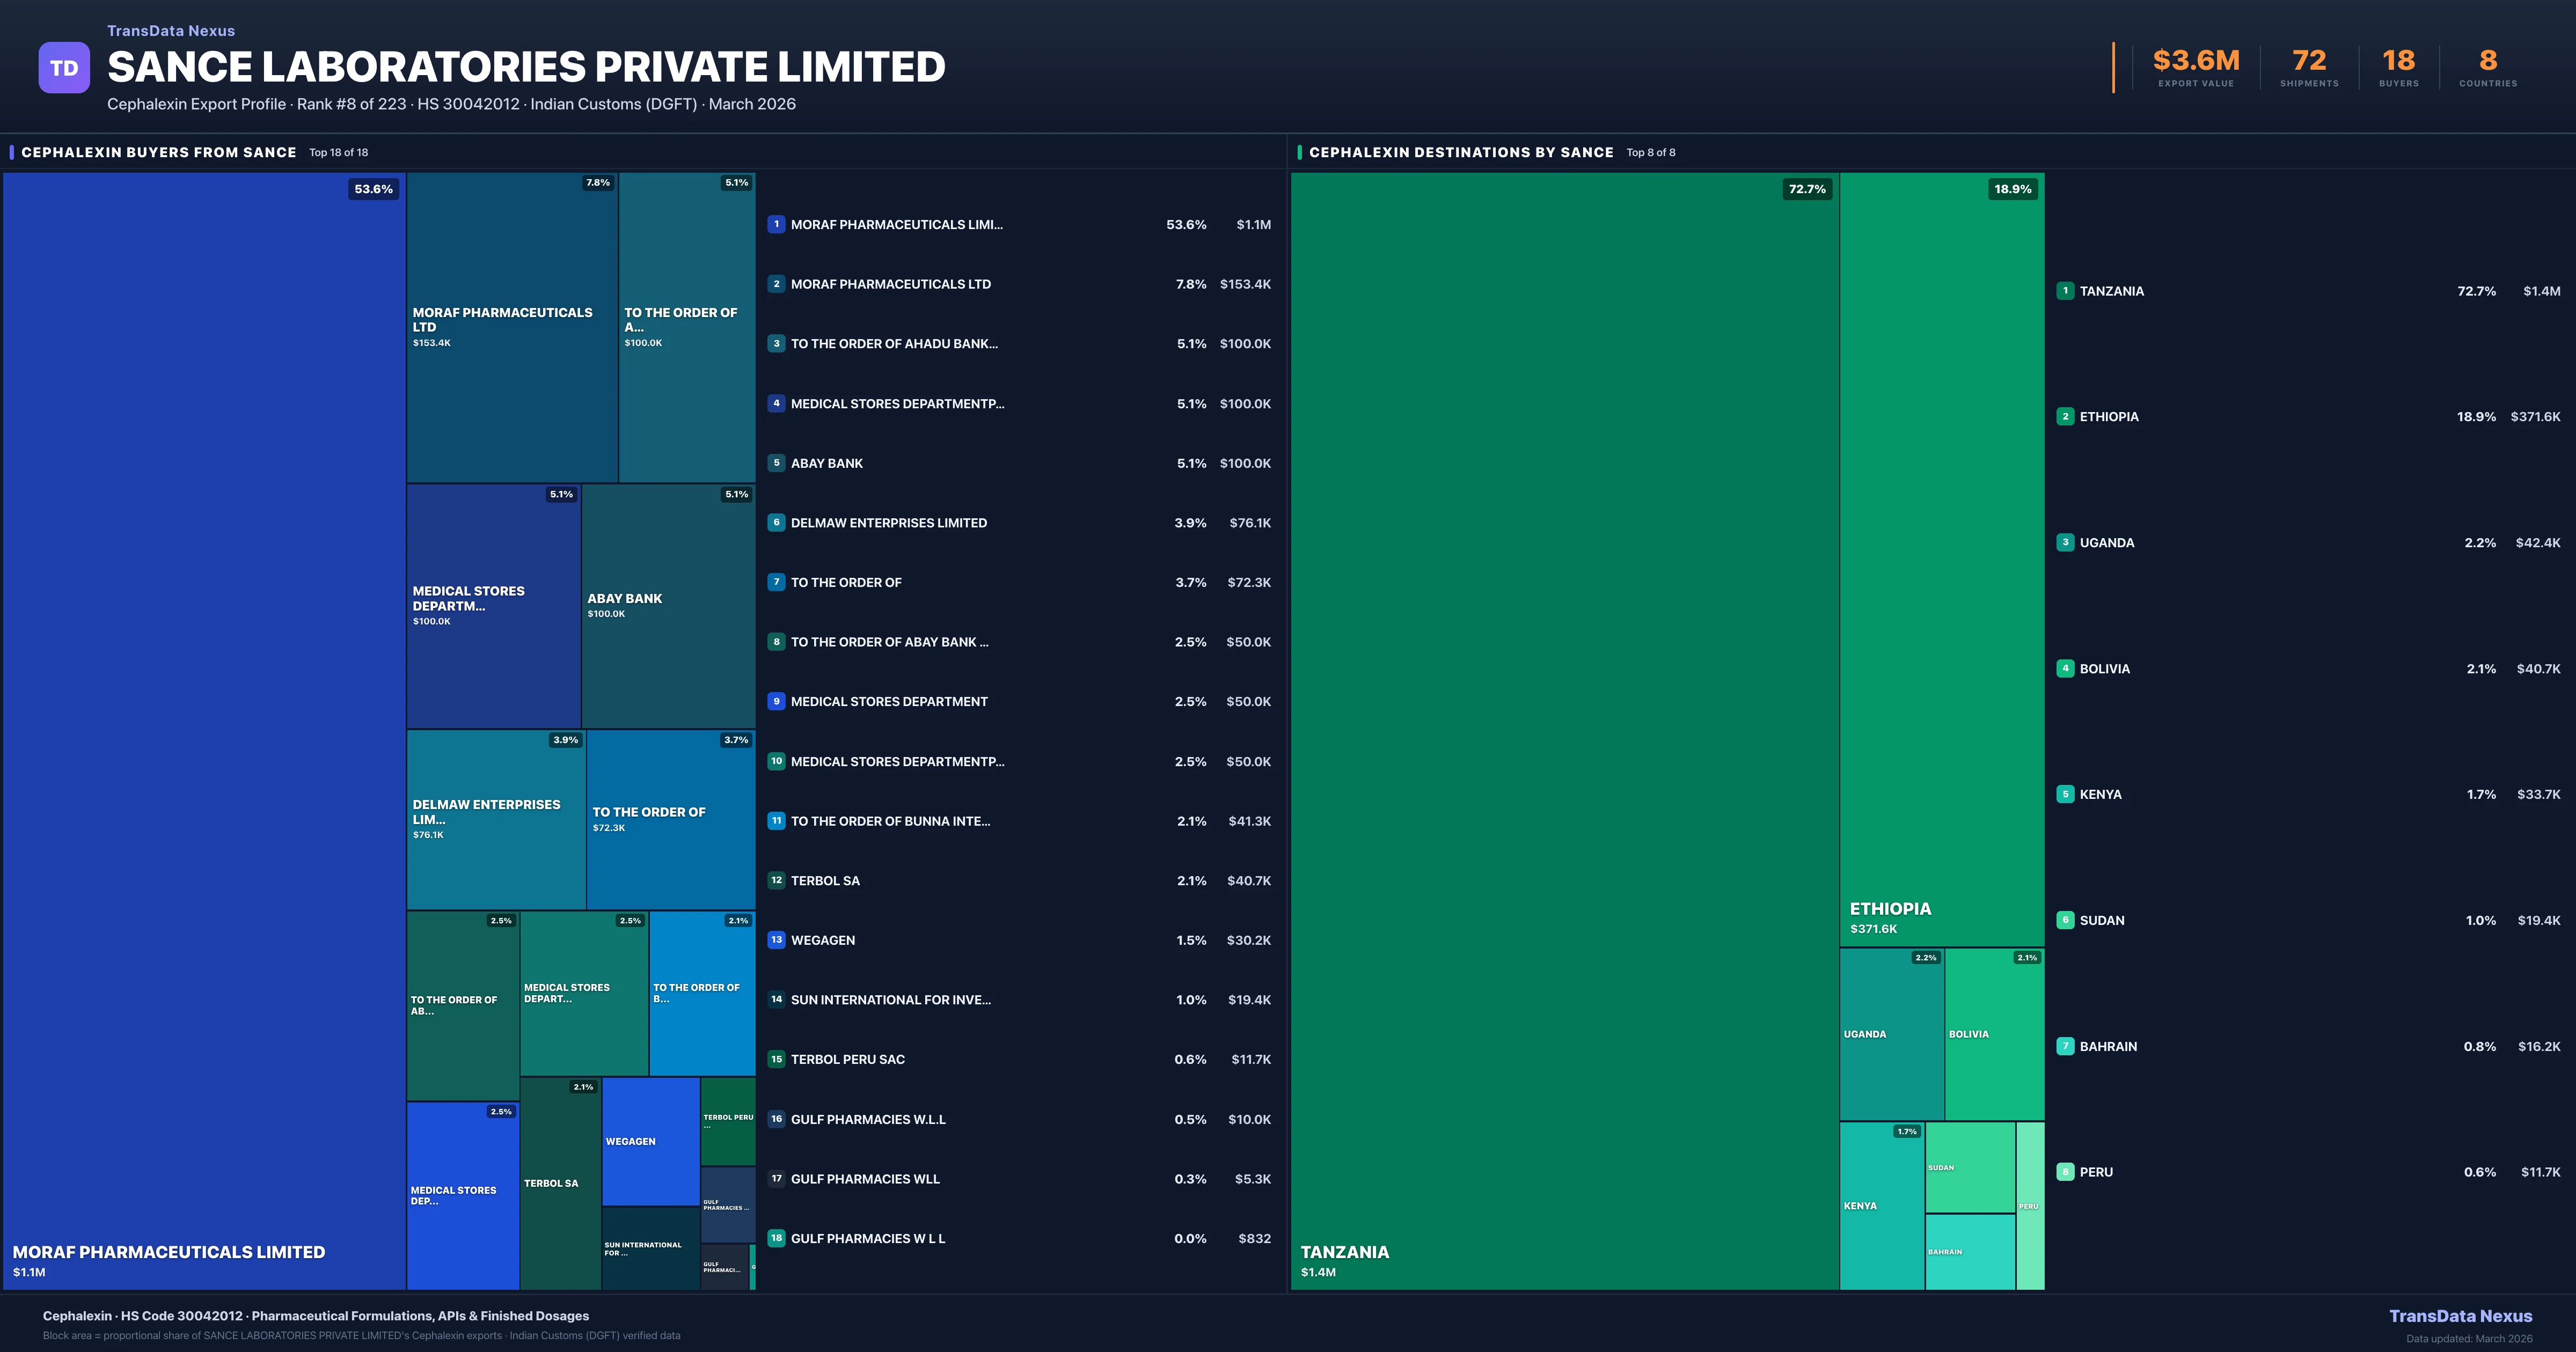Click rank badge 13 next to Wegagen
Screen dimensions: 2576x1352
[776, 940]
